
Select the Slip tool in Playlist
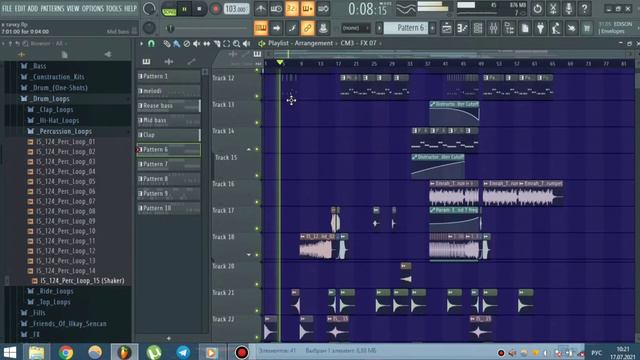point(207,44)
